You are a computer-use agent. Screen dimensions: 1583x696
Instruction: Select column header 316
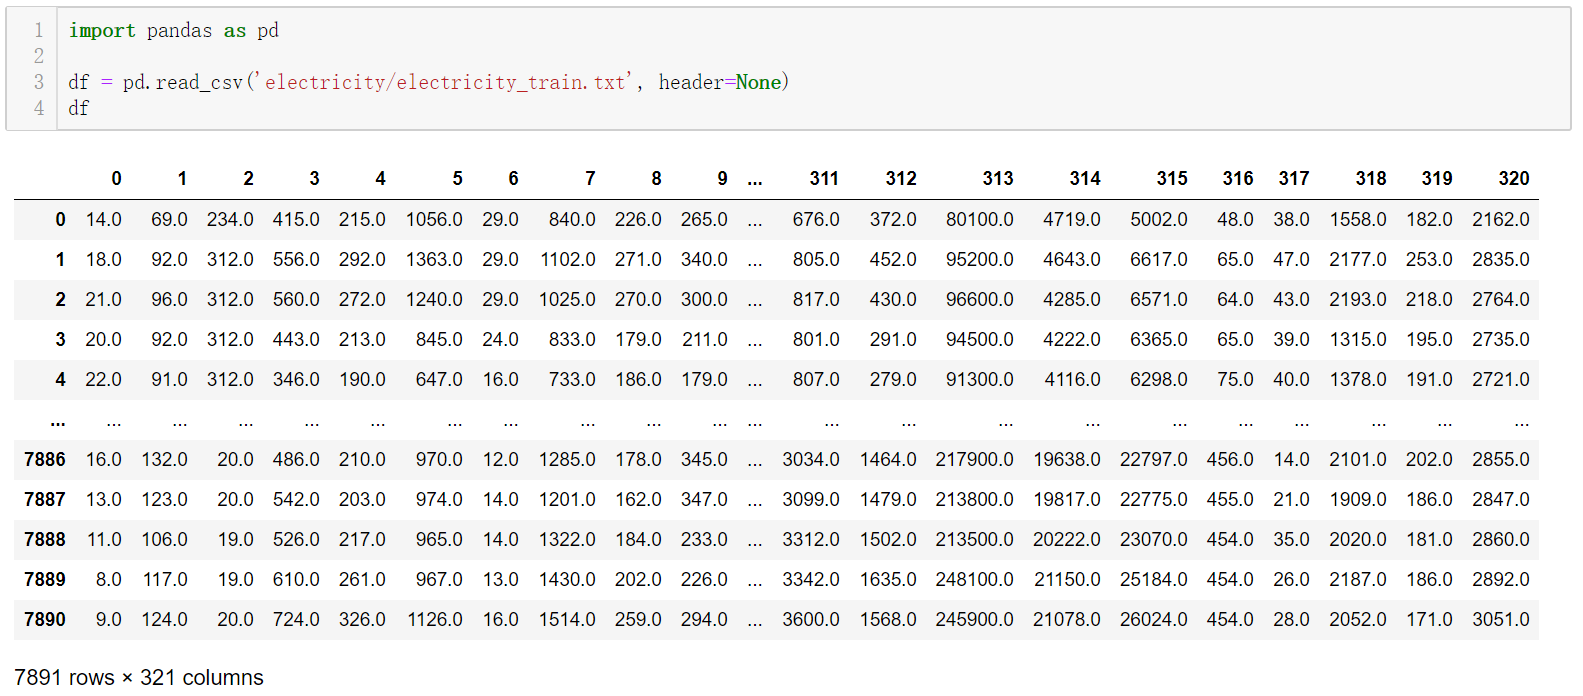coord(1238,179)
